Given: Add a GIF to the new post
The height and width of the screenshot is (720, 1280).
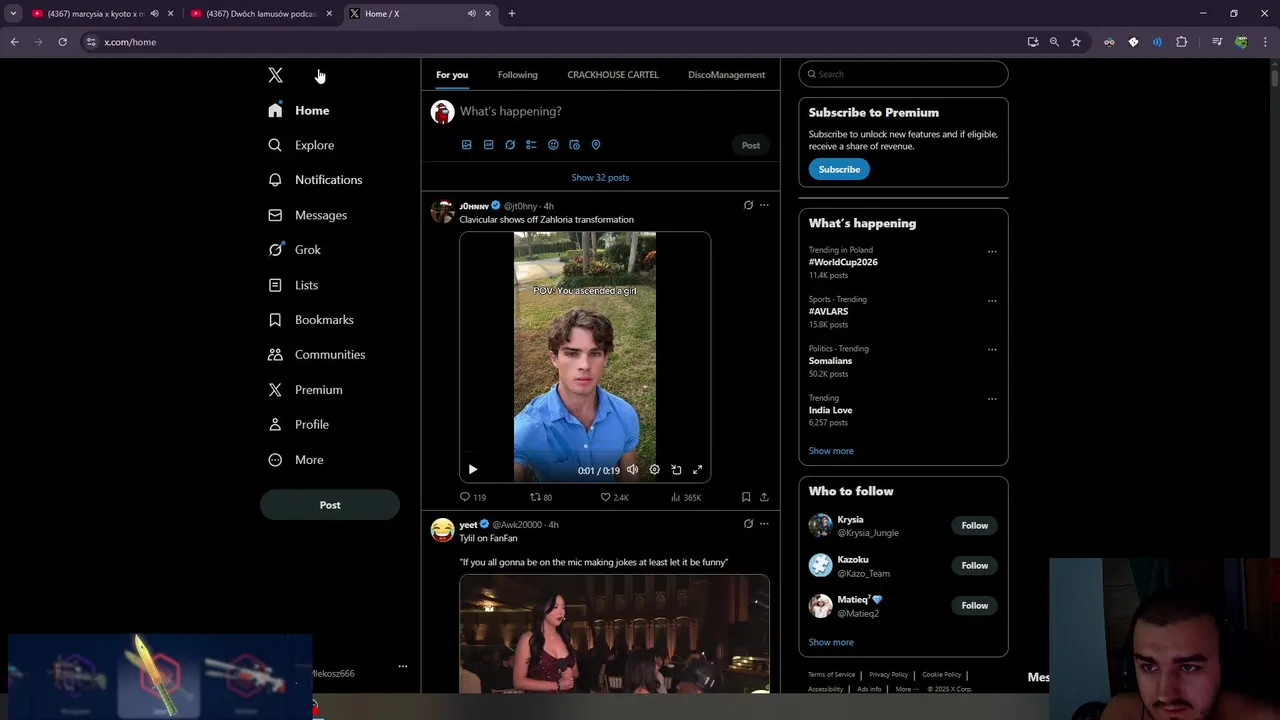Looking at the screenshot, I should 488,145.
